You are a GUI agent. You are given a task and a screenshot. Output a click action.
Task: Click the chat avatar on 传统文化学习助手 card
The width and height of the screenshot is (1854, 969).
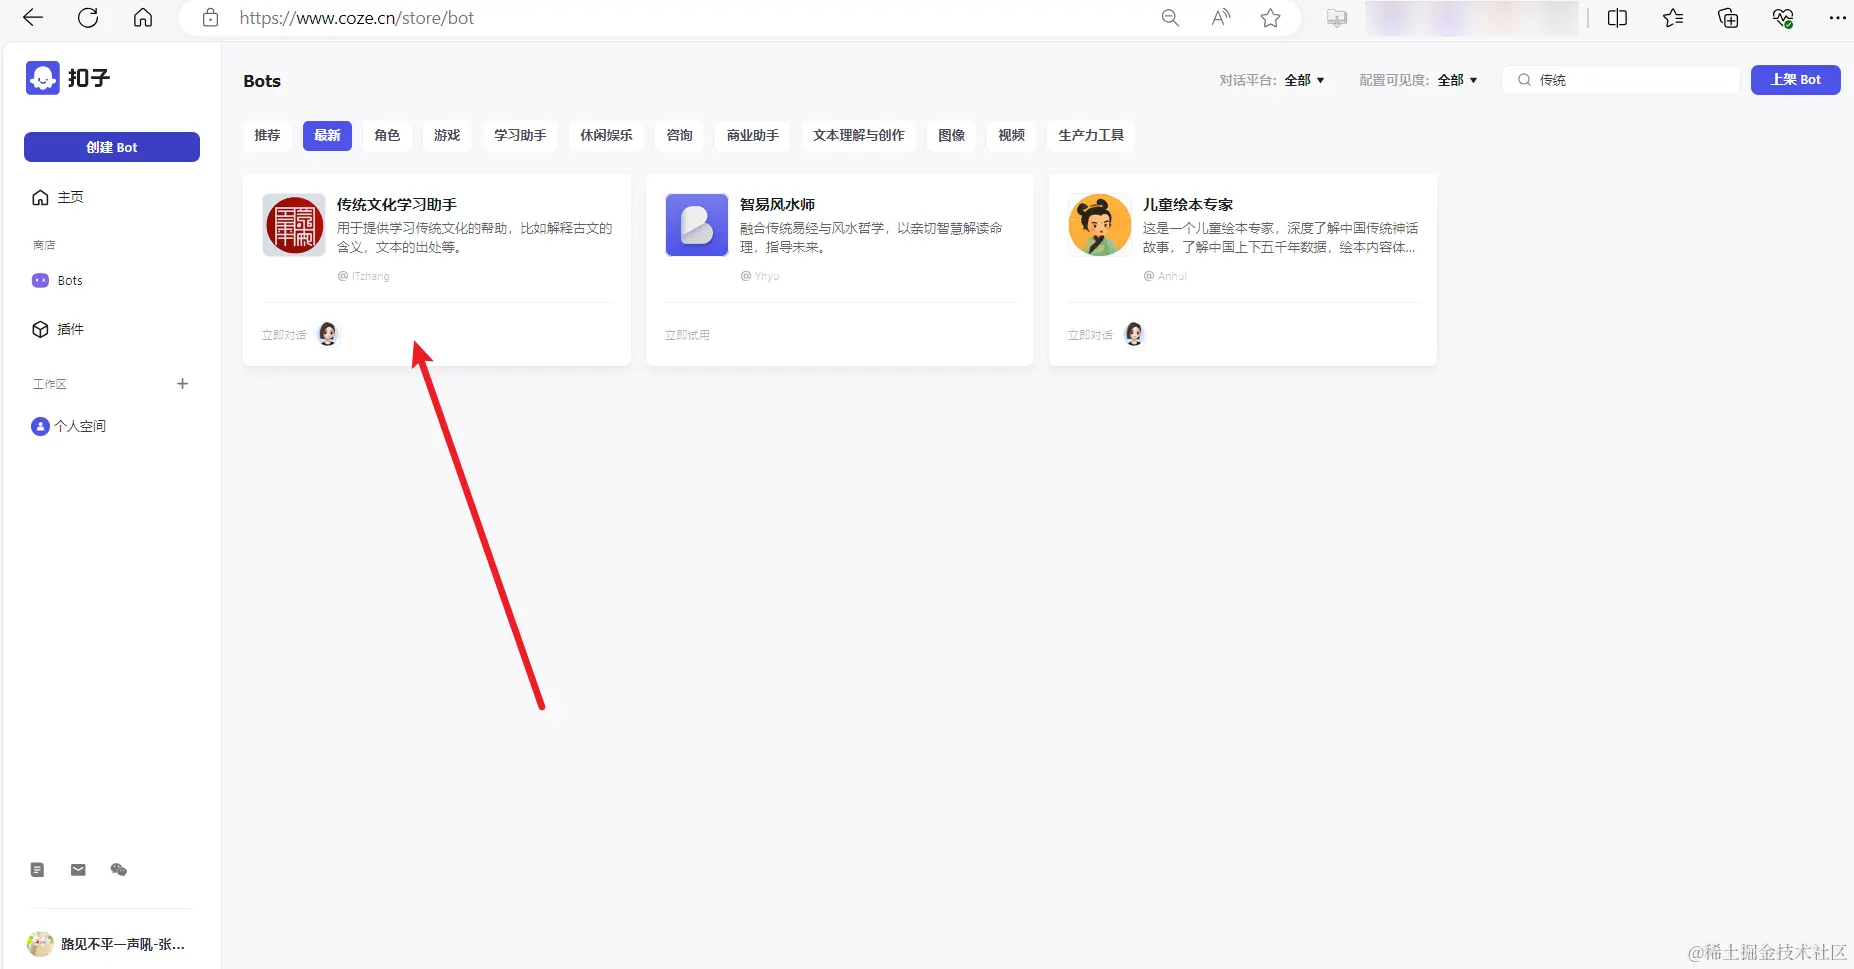point(328,334)
